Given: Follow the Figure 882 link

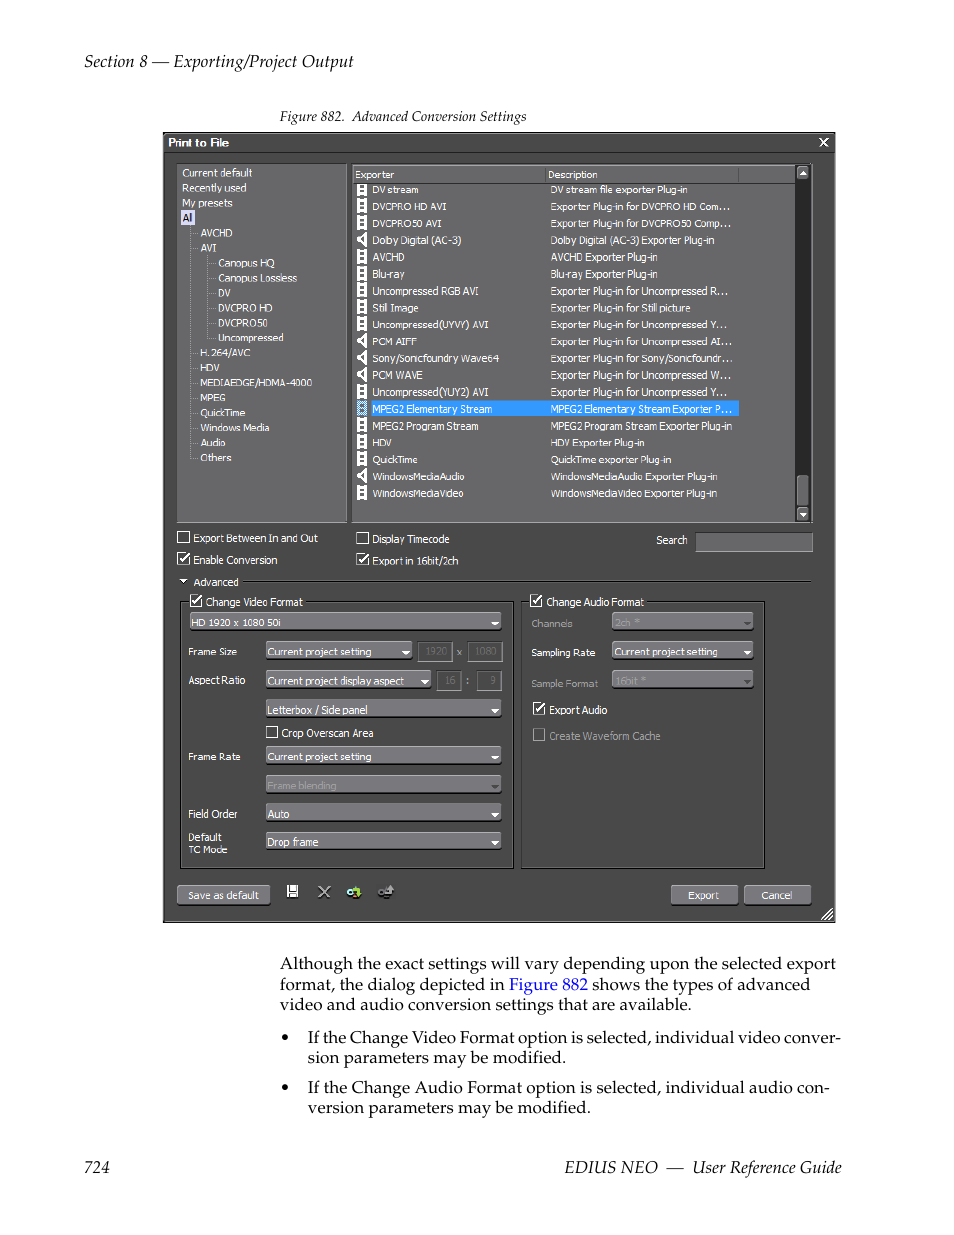Looking at the screenshot, I should pyautogui.click(x=548, y=984).
